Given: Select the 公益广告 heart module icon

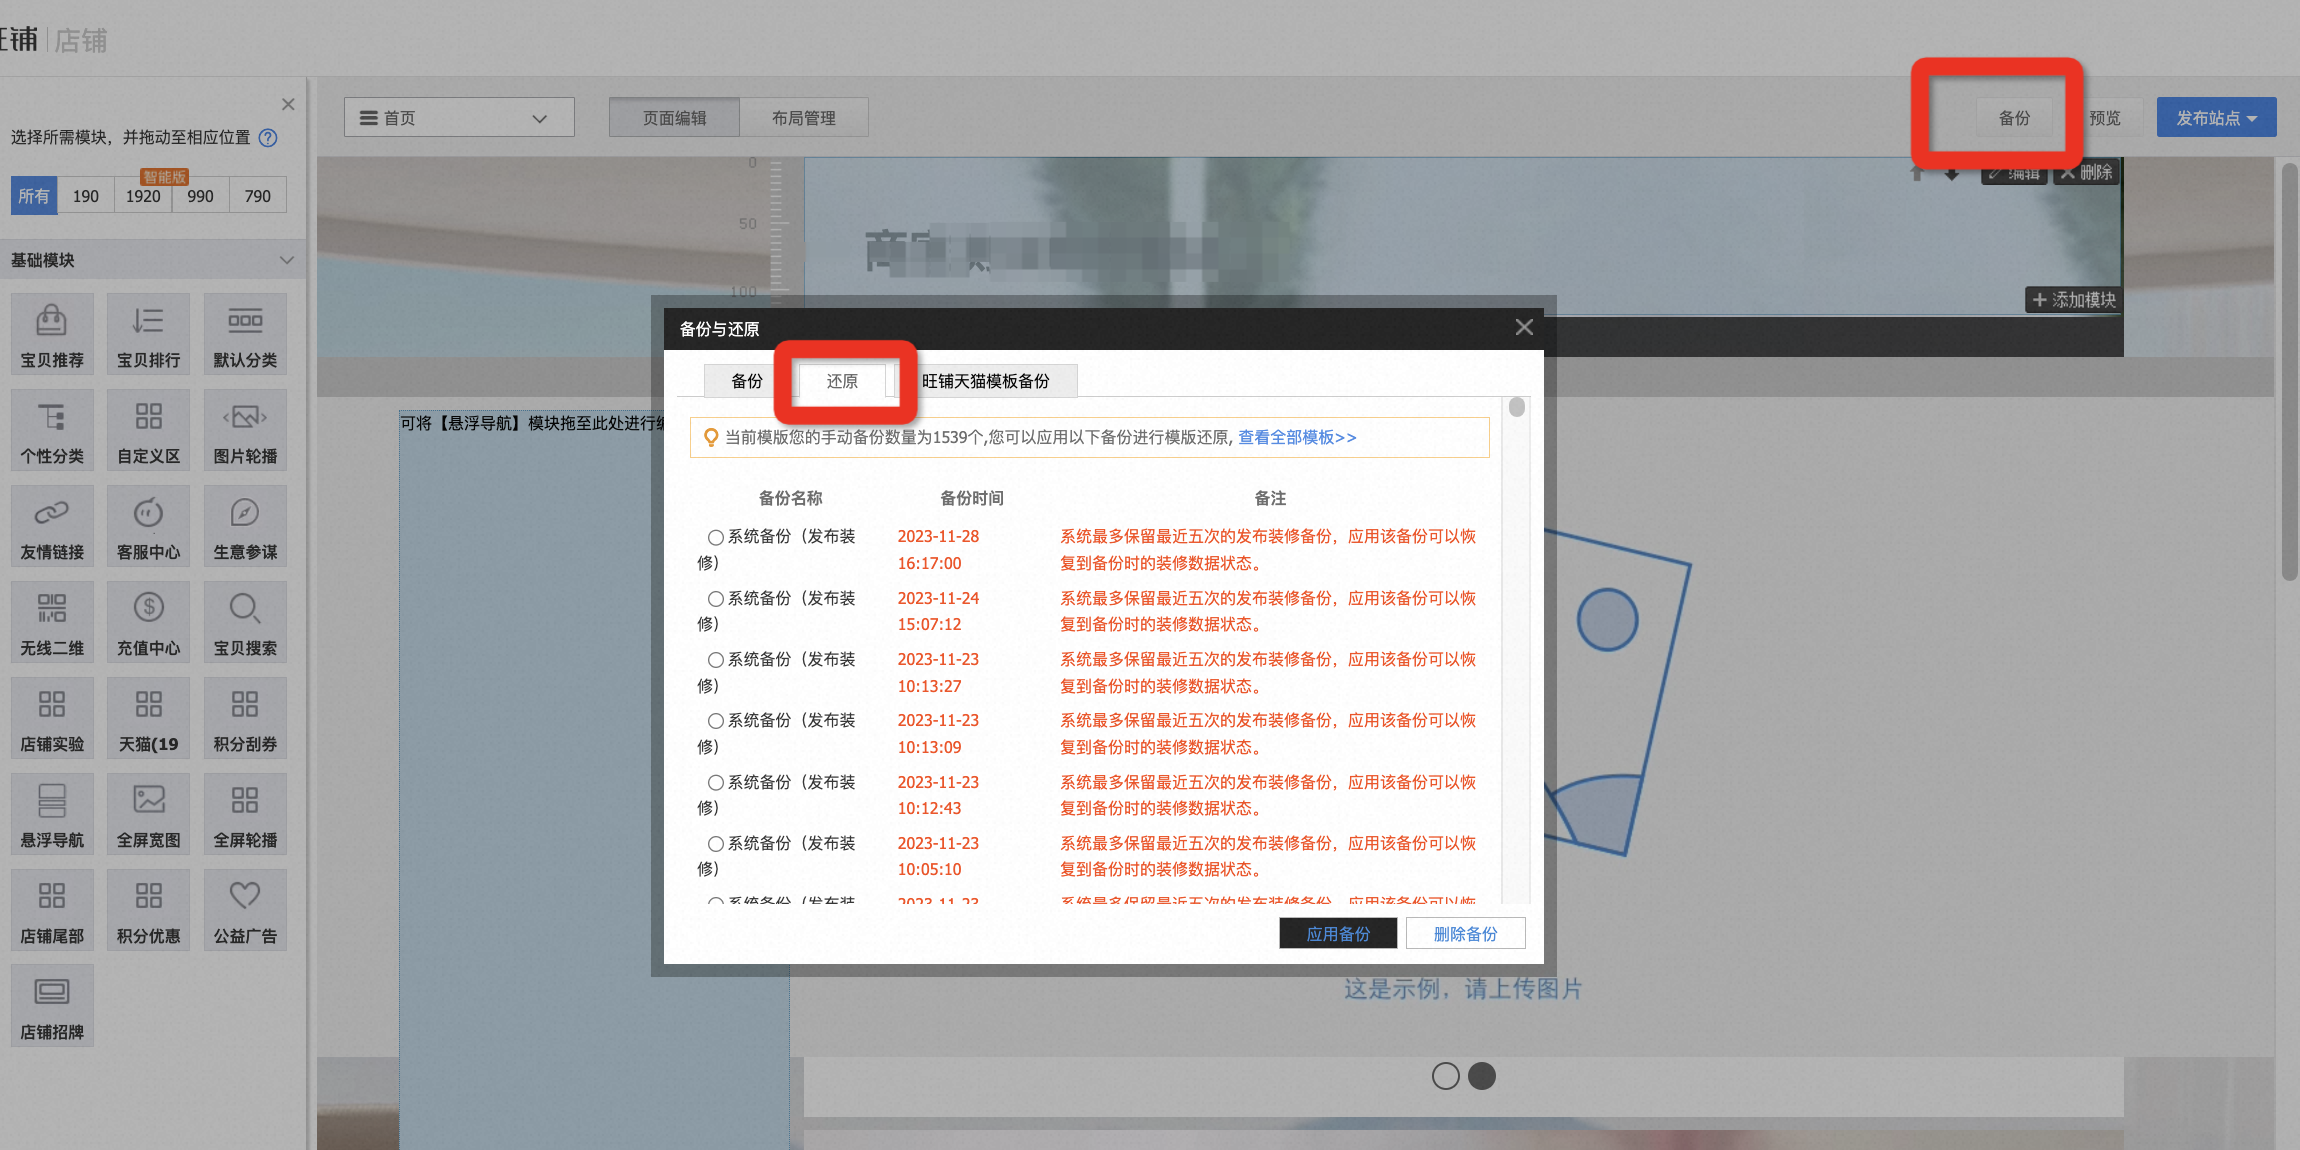Looking at the screenshot, I should click(245, 910).
